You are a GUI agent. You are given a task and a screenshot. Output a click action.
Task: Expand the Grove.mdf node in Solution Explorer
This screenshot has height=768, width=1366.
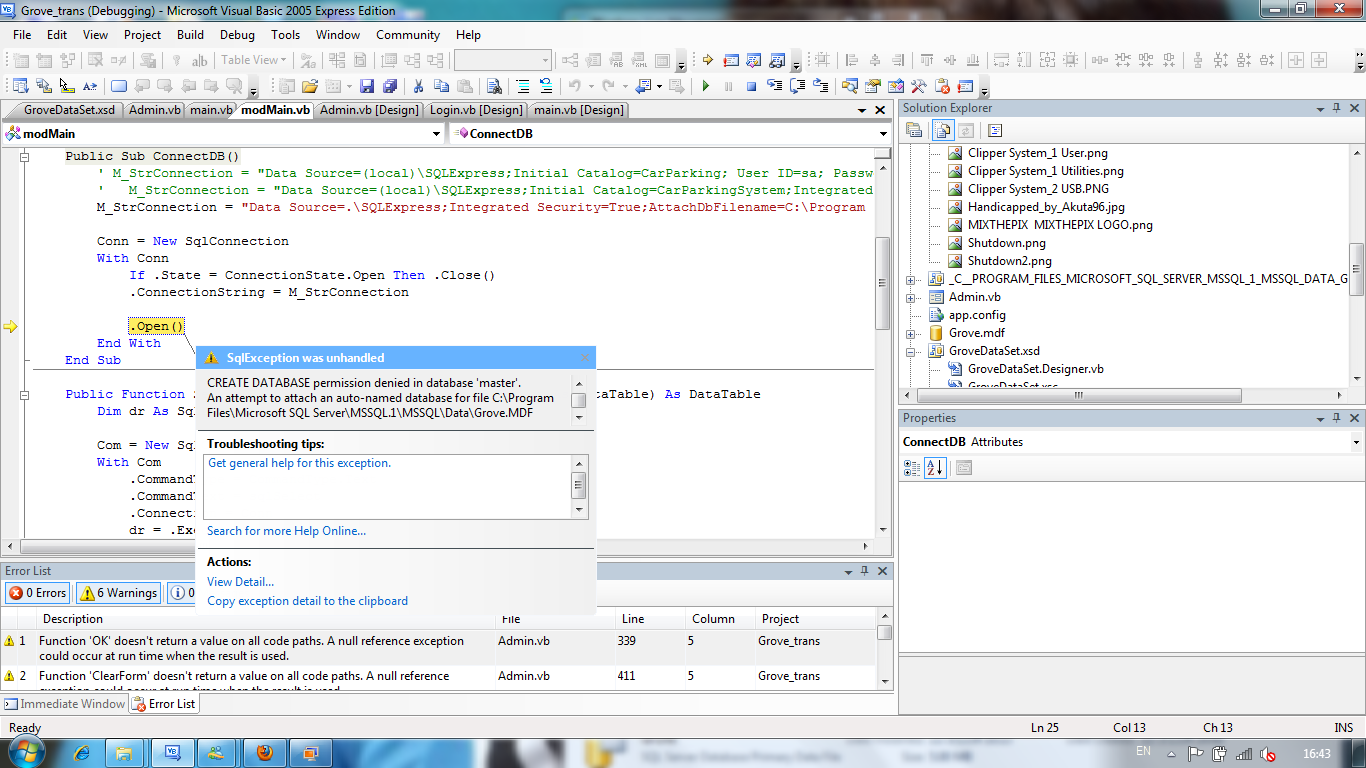tap(911, 333)
